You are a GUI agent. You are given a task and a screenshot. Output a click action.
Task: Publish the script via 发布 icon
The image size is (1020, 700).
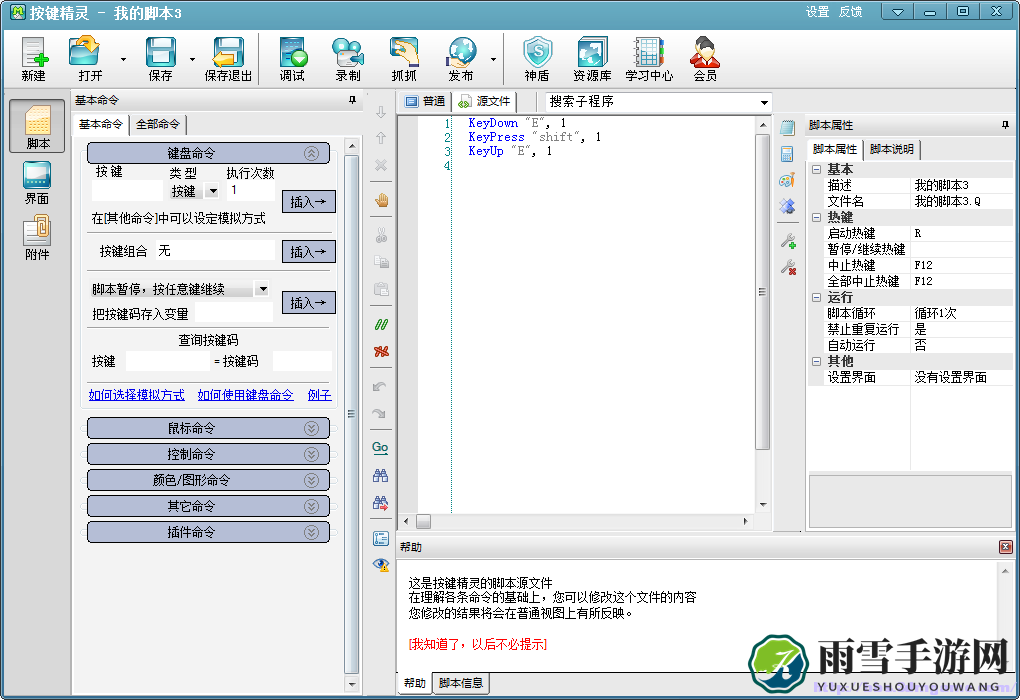[461, 59]
